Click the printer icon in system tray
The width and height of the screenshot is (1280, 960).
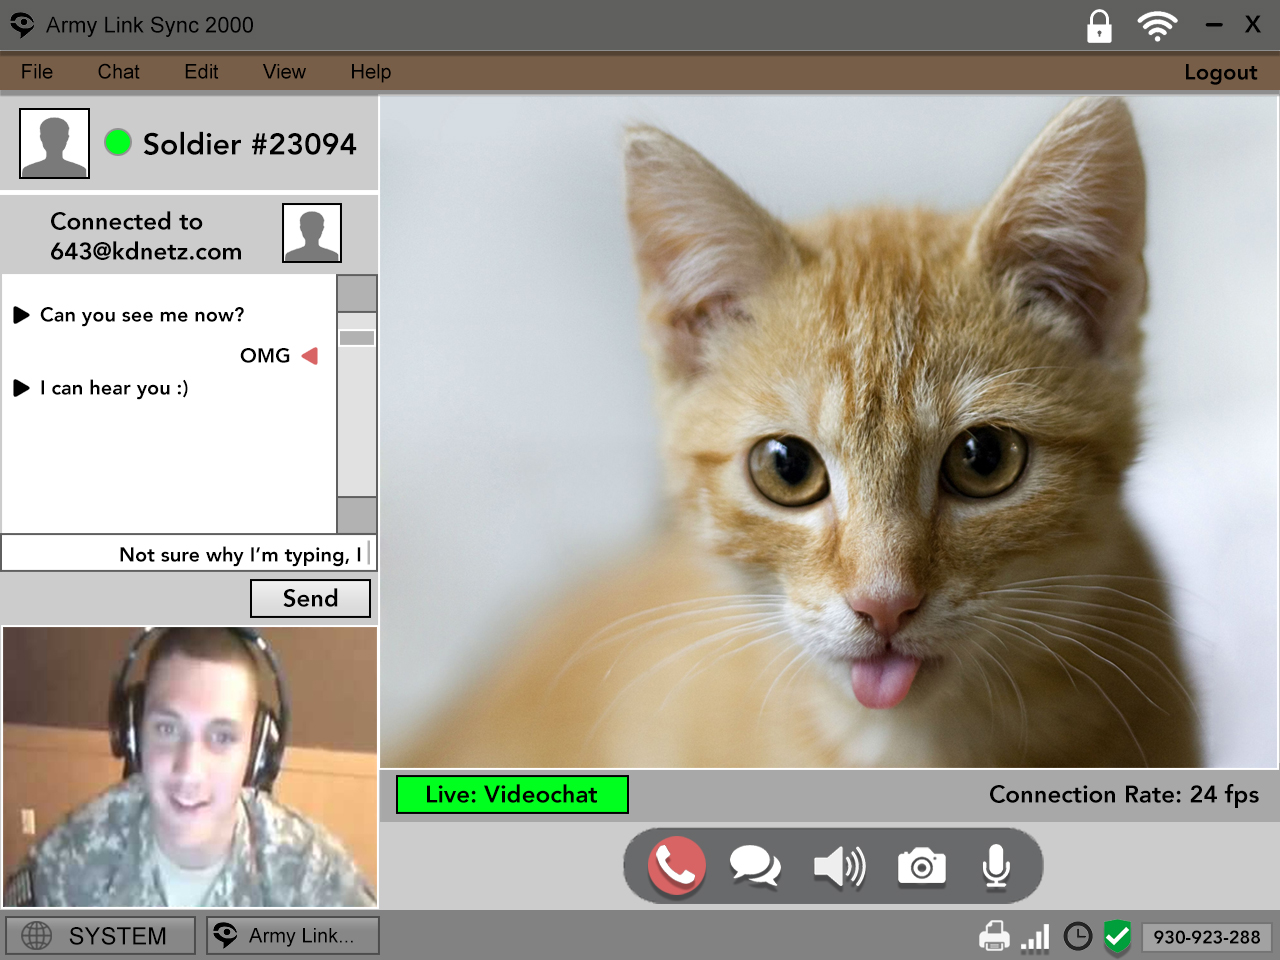pos(994,937)
